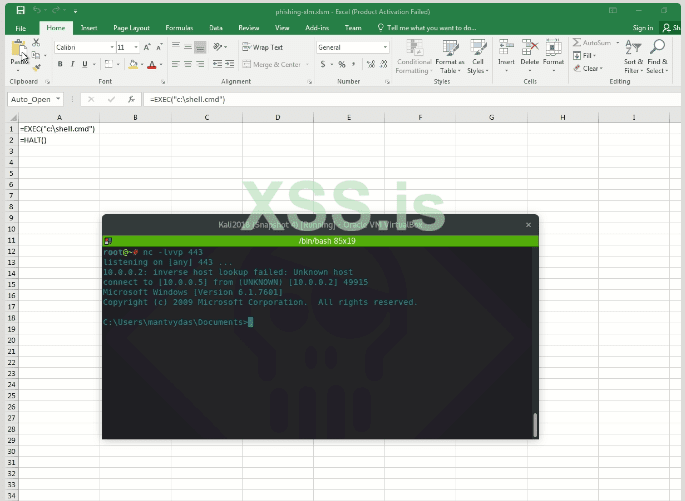This screenshot has height=501, width=685.
Task: Click Decrease Indent icon
Action: [x=217, y=64]
